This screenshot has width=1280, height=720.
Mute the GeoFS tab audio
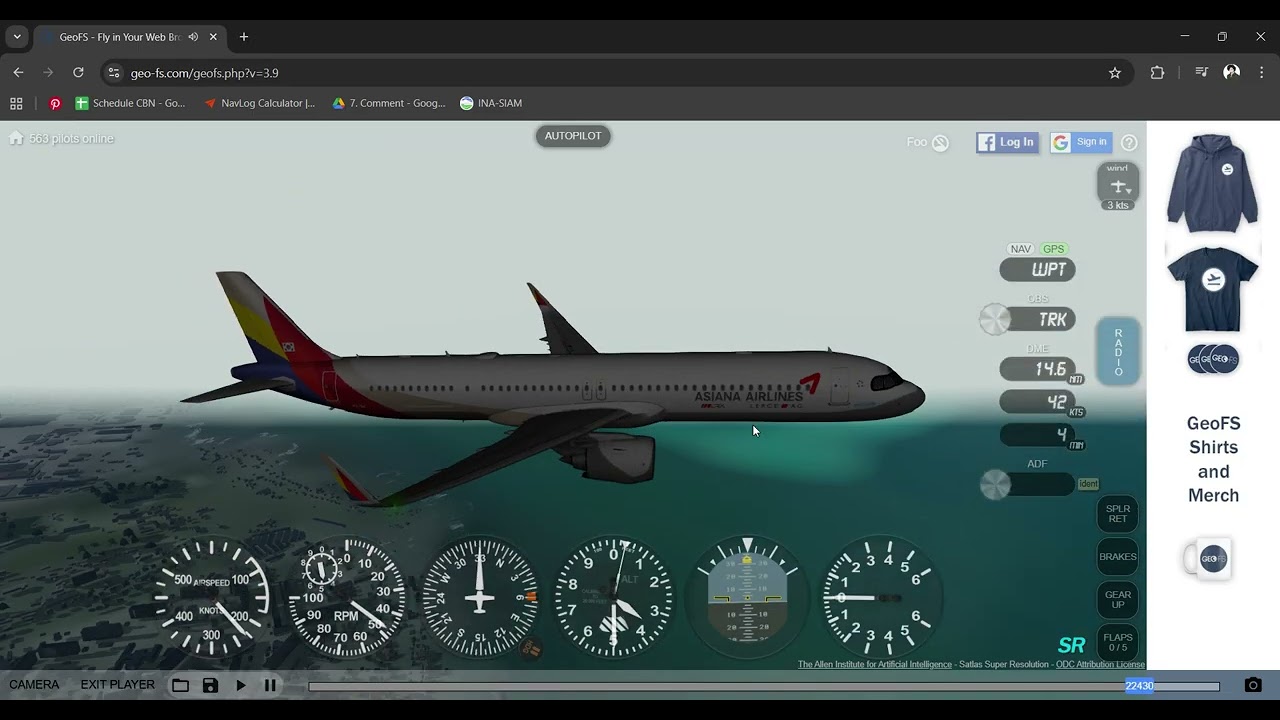click(x=193, y=37)
